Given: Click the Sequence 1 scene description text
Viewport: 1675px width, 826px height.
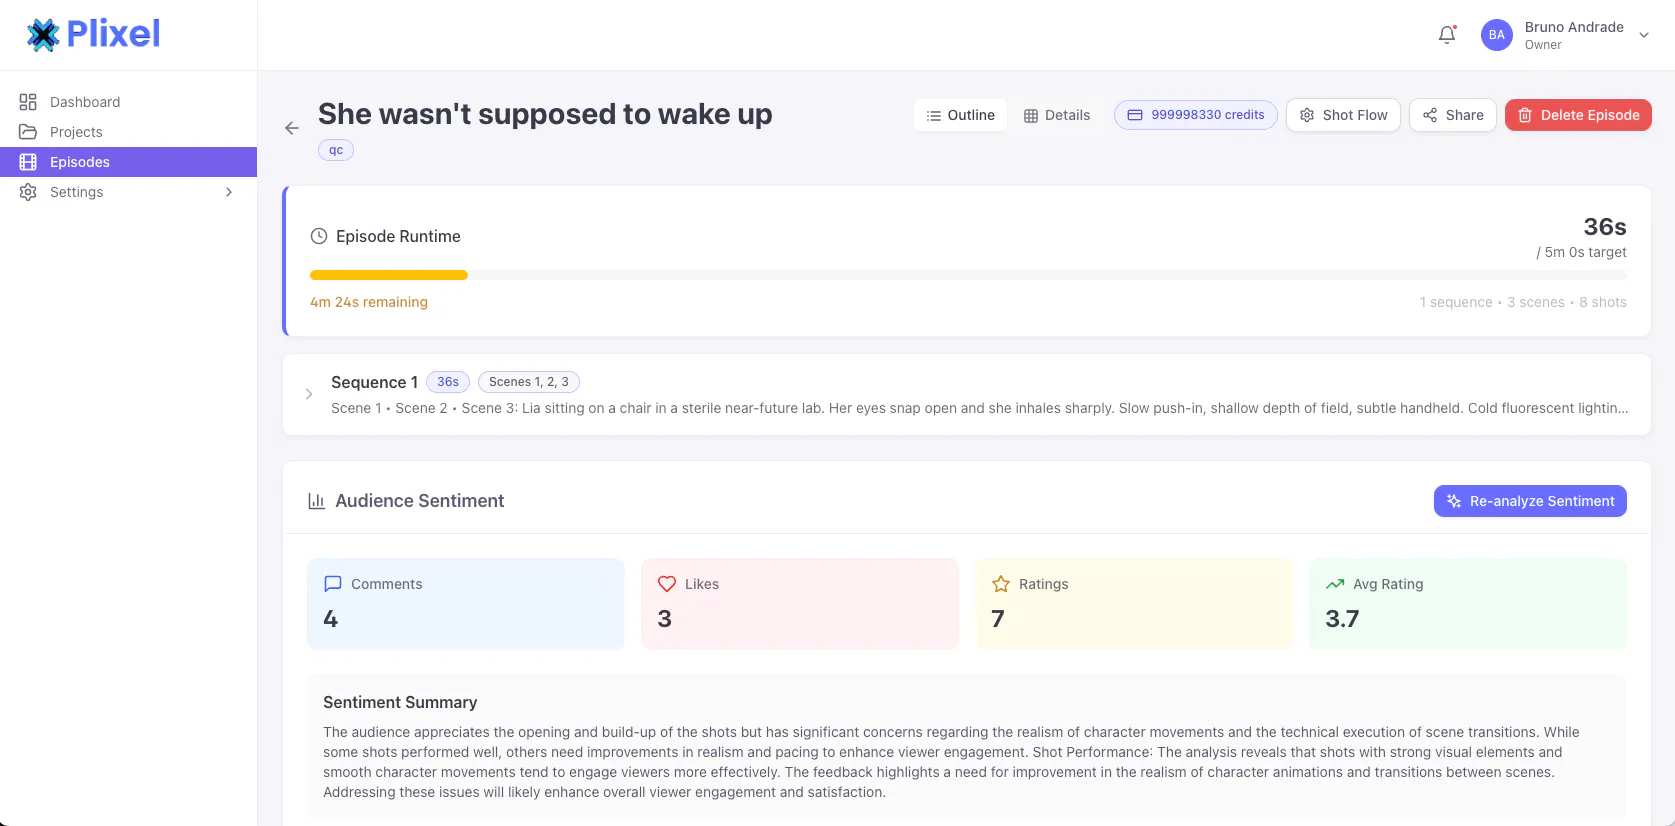Looking at the screenshot, I should tap(980, 408).
